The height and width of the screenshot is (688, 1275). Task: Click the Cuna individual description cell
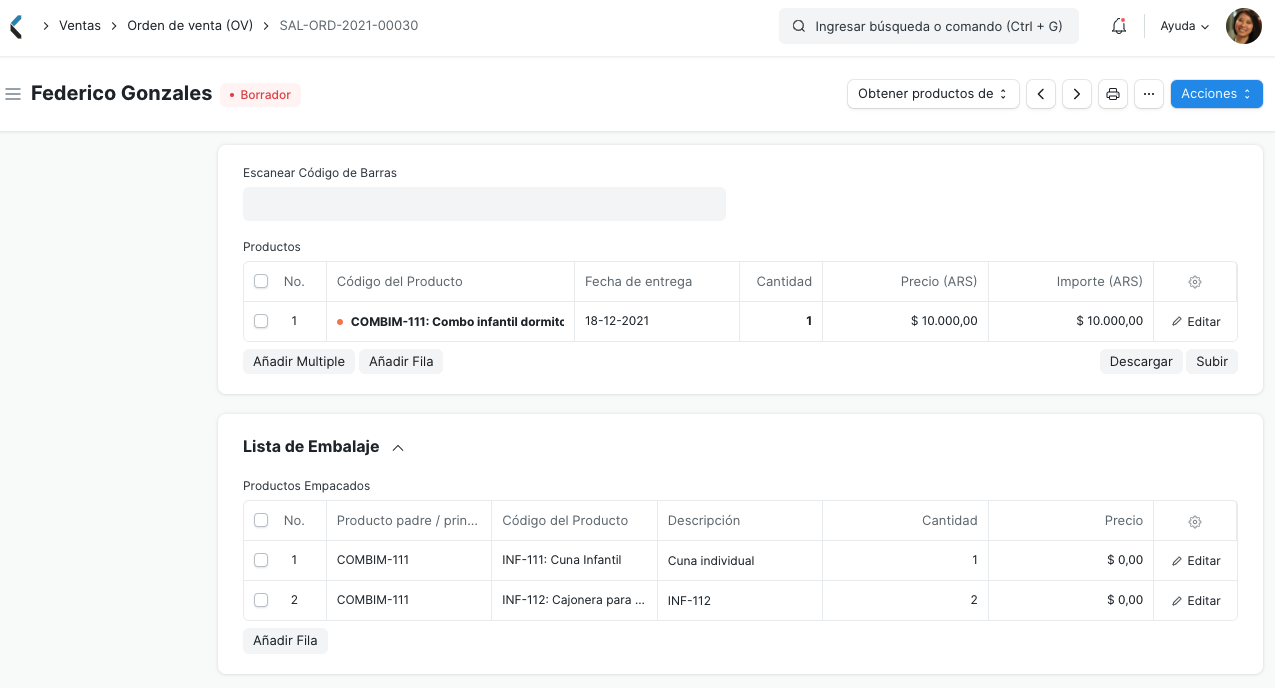click(740, 561)
